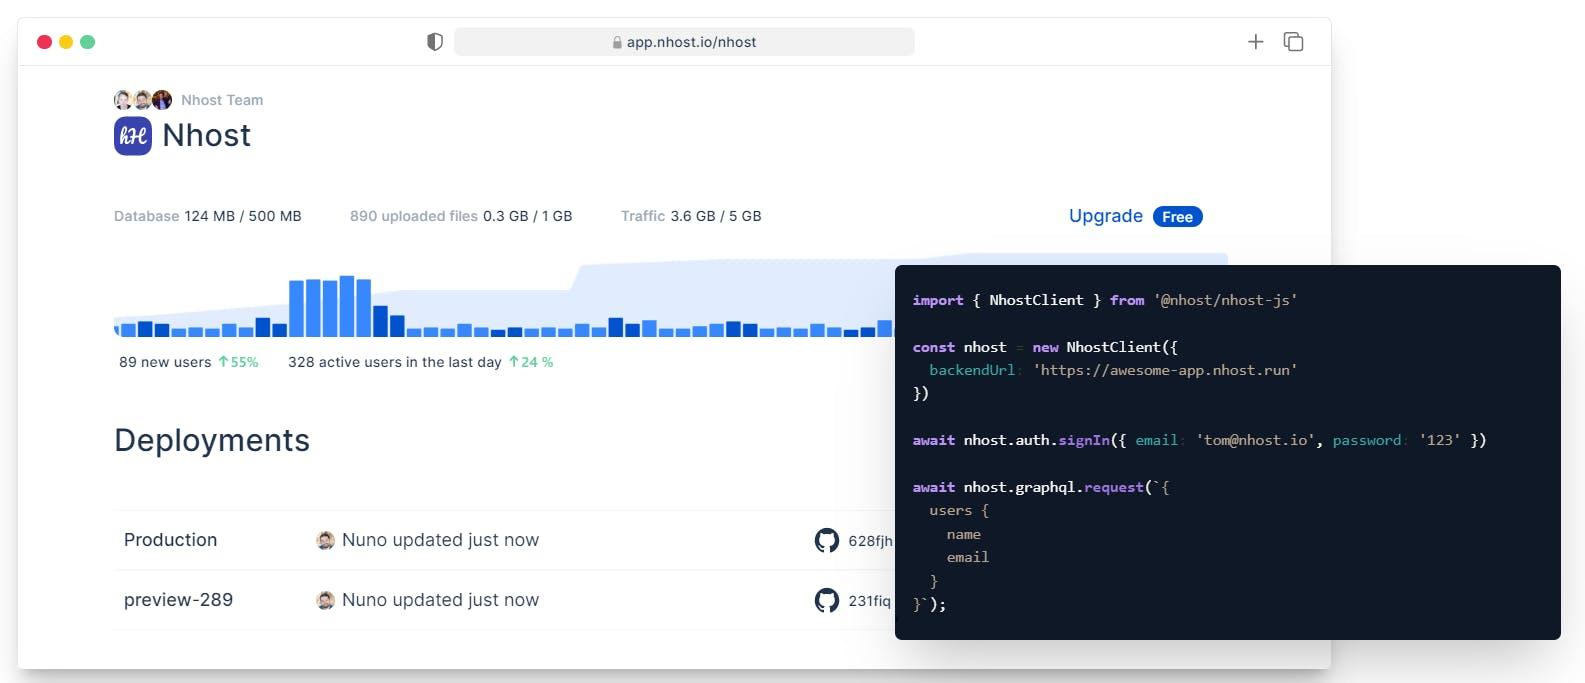The width and height of the screenshot is (1585, 683).
Task: Click the address bar app.nhost.io/nhost
Action: [684, 42]
